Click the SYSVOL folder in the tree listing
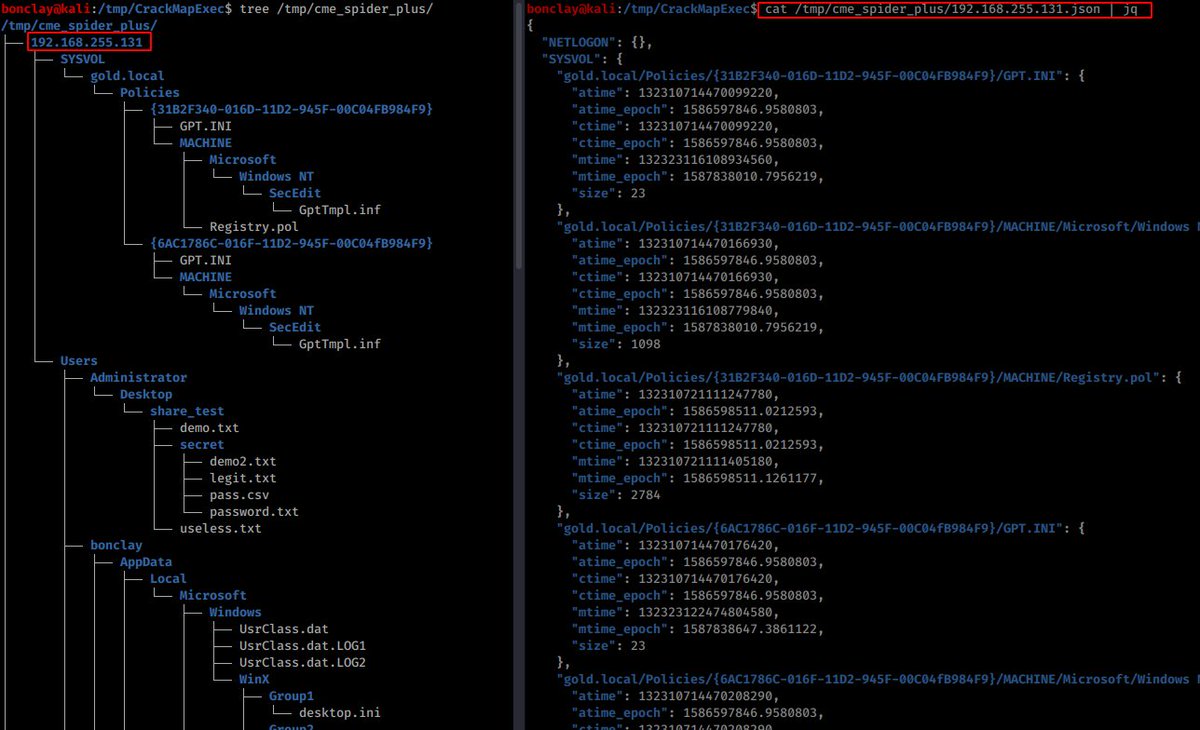 pos(83,59)
